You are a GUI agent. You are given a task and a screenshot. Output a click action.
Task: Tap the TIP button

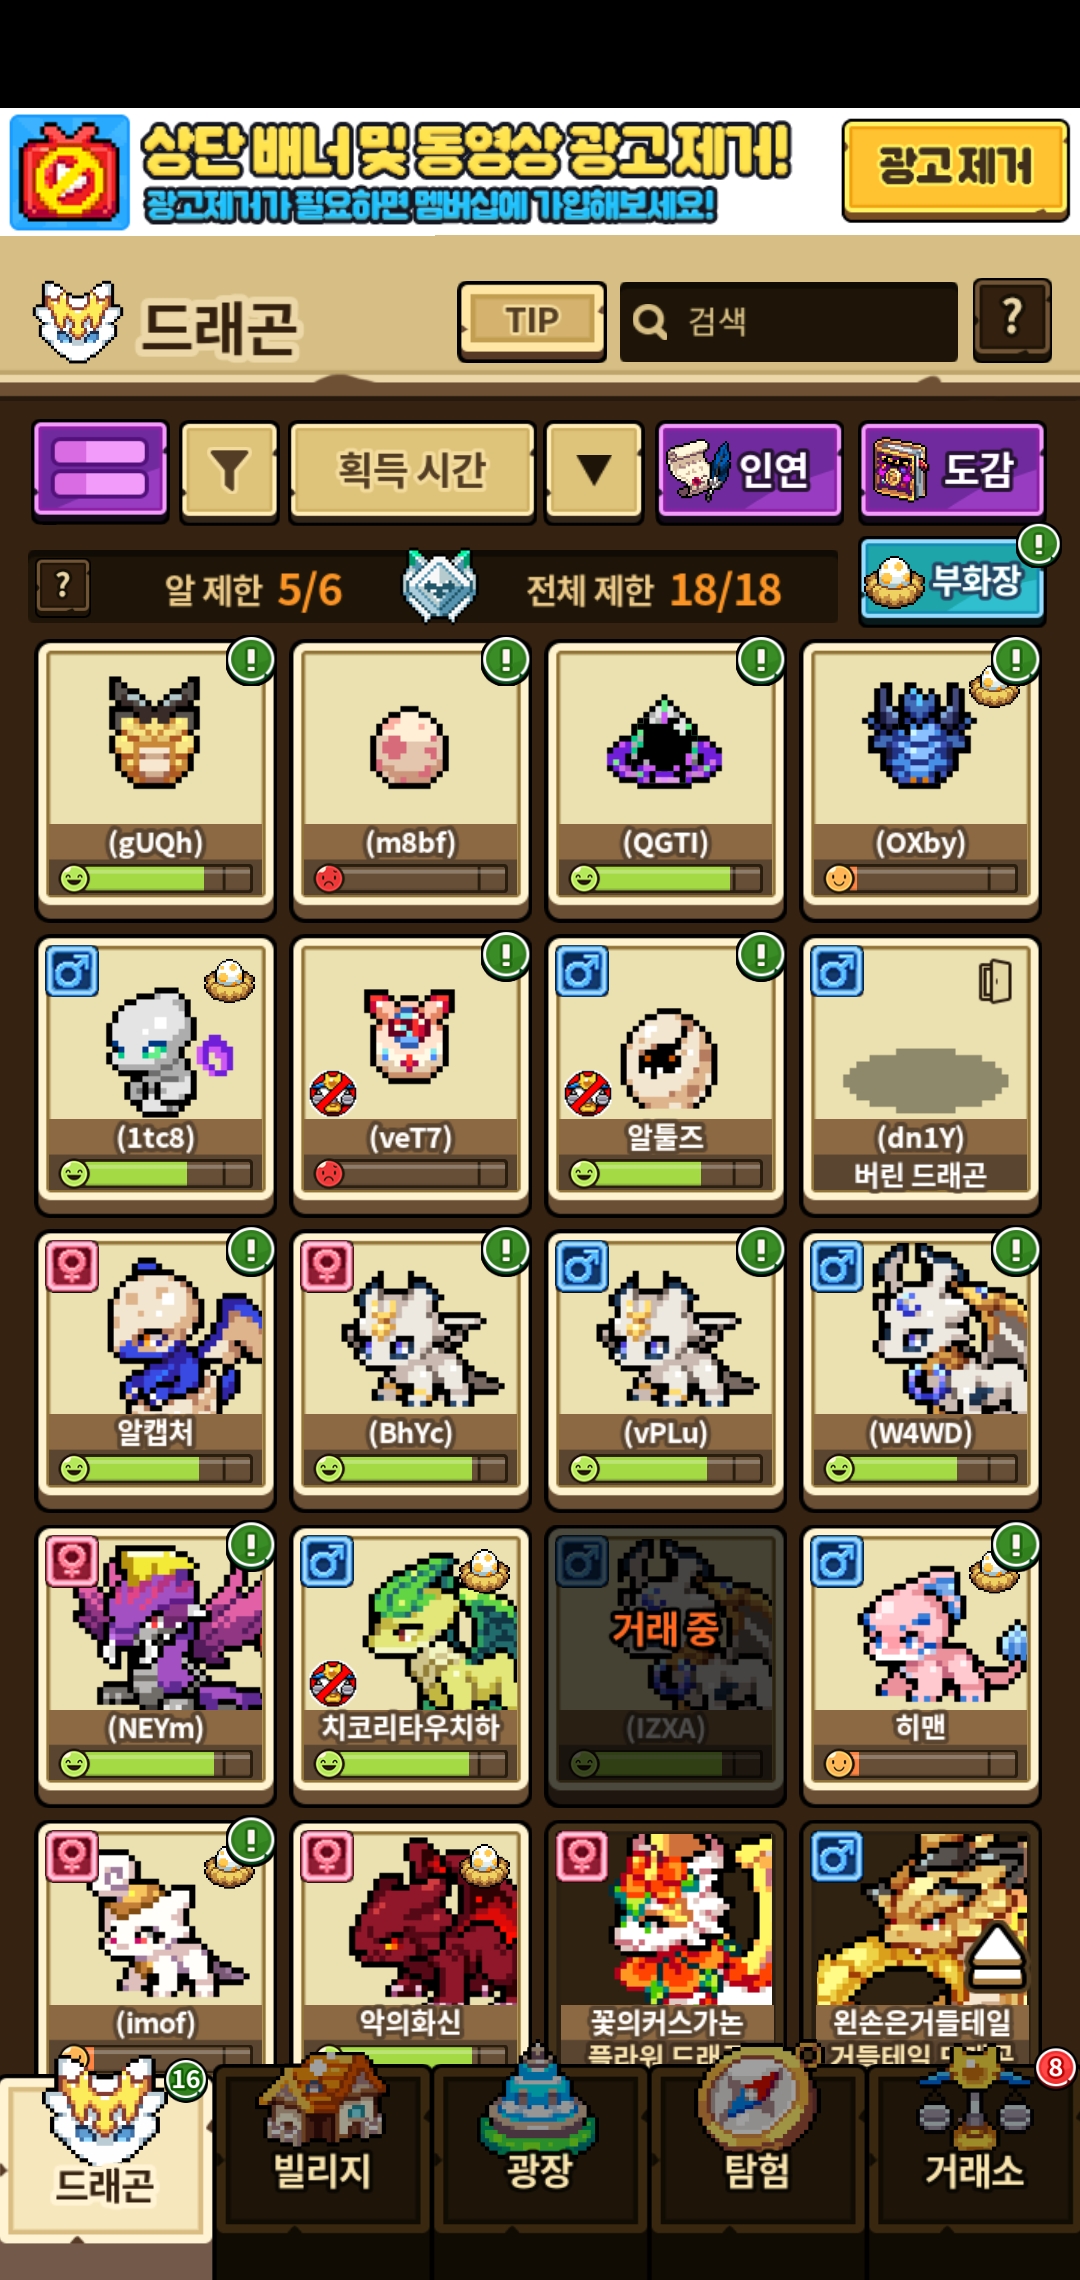pos(532,321)
